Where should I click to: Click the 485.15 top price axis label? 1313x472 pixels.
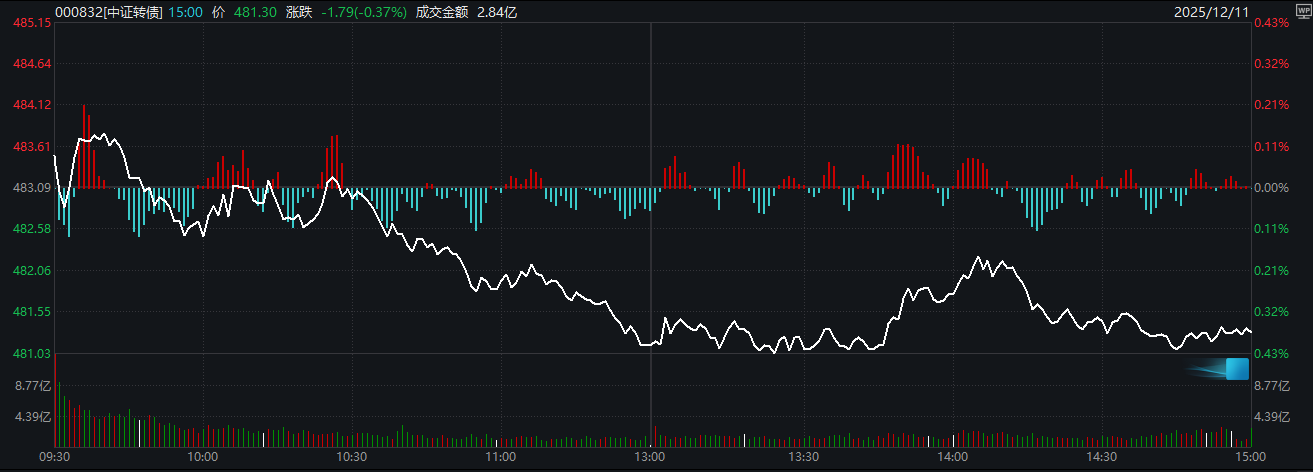[x=32, y=22]
